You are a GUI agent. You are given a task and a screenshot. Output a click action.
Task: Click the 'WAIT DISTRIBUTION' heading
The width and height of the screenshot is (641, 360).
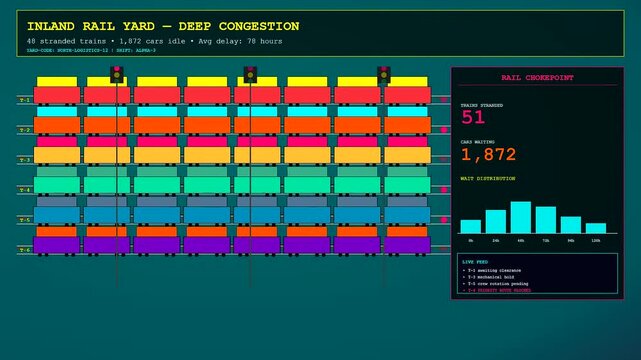pos(488,179)
